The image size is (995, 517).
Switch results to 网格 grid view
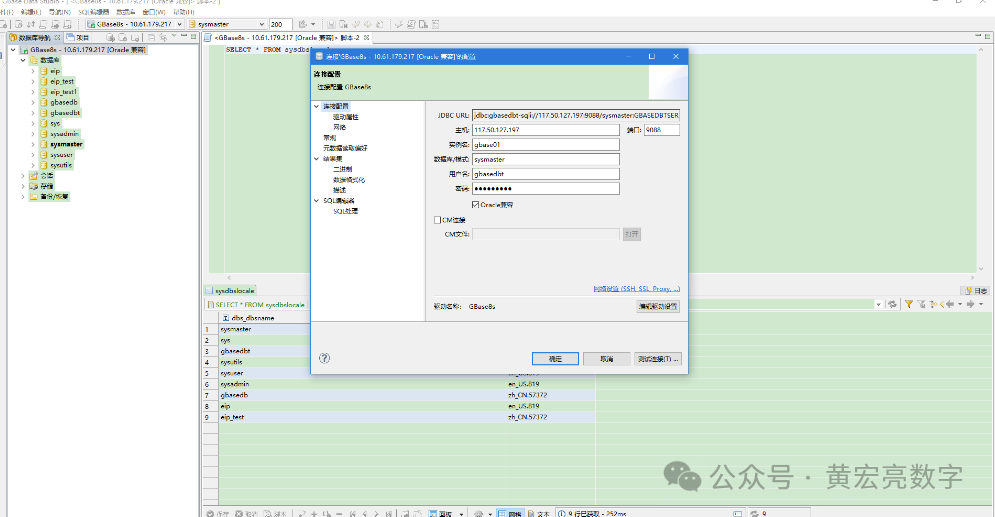(x=510, y=513)
